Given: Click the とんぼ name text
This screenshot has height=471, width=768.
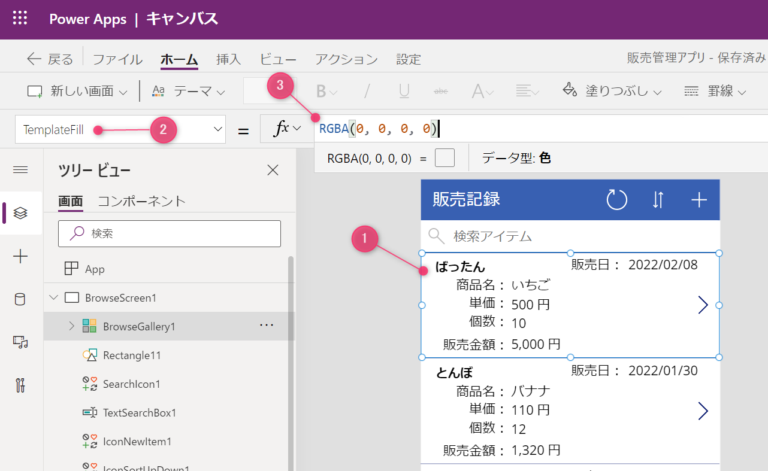Looking at the screenshot, I should coord(454,373).
